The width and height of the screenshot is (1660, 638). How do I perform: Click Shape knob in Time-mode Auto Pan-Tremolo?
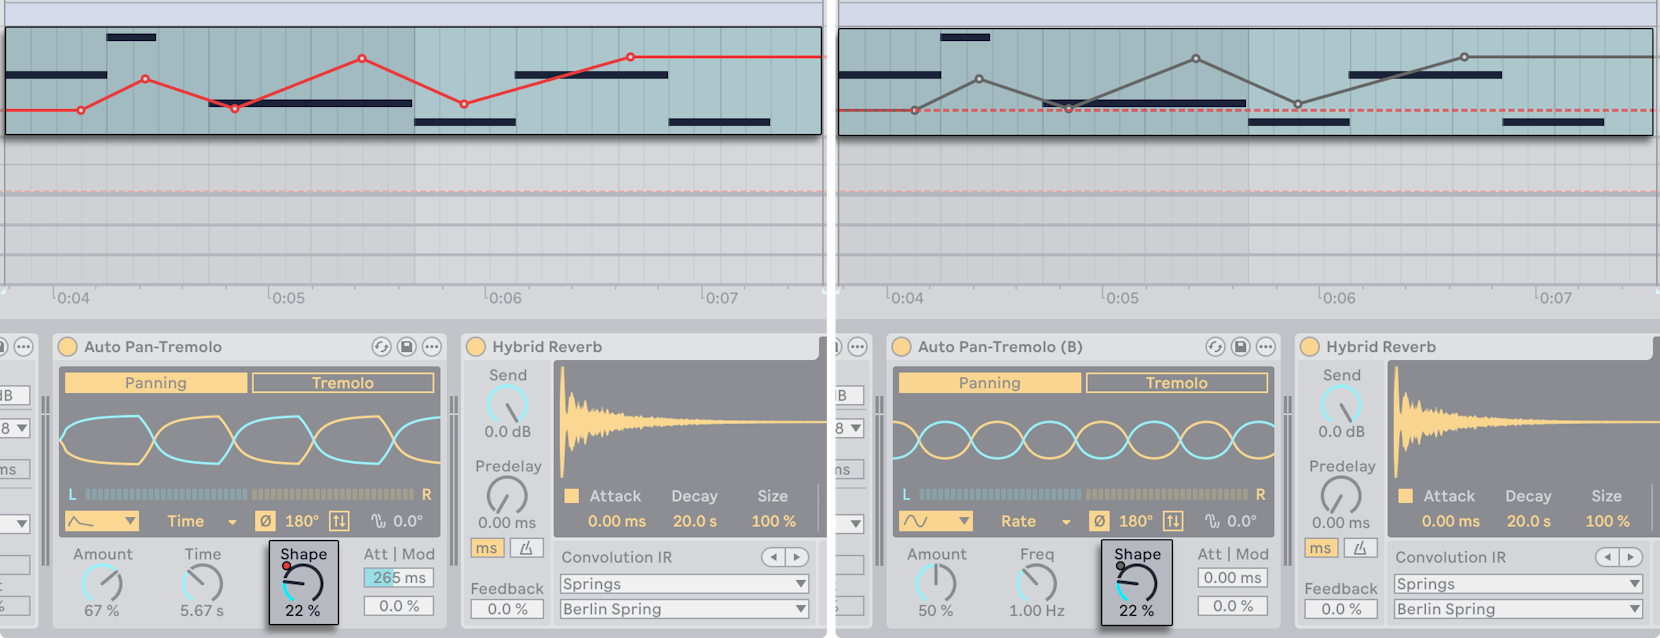pyautogui.click(x=302, y=583)
